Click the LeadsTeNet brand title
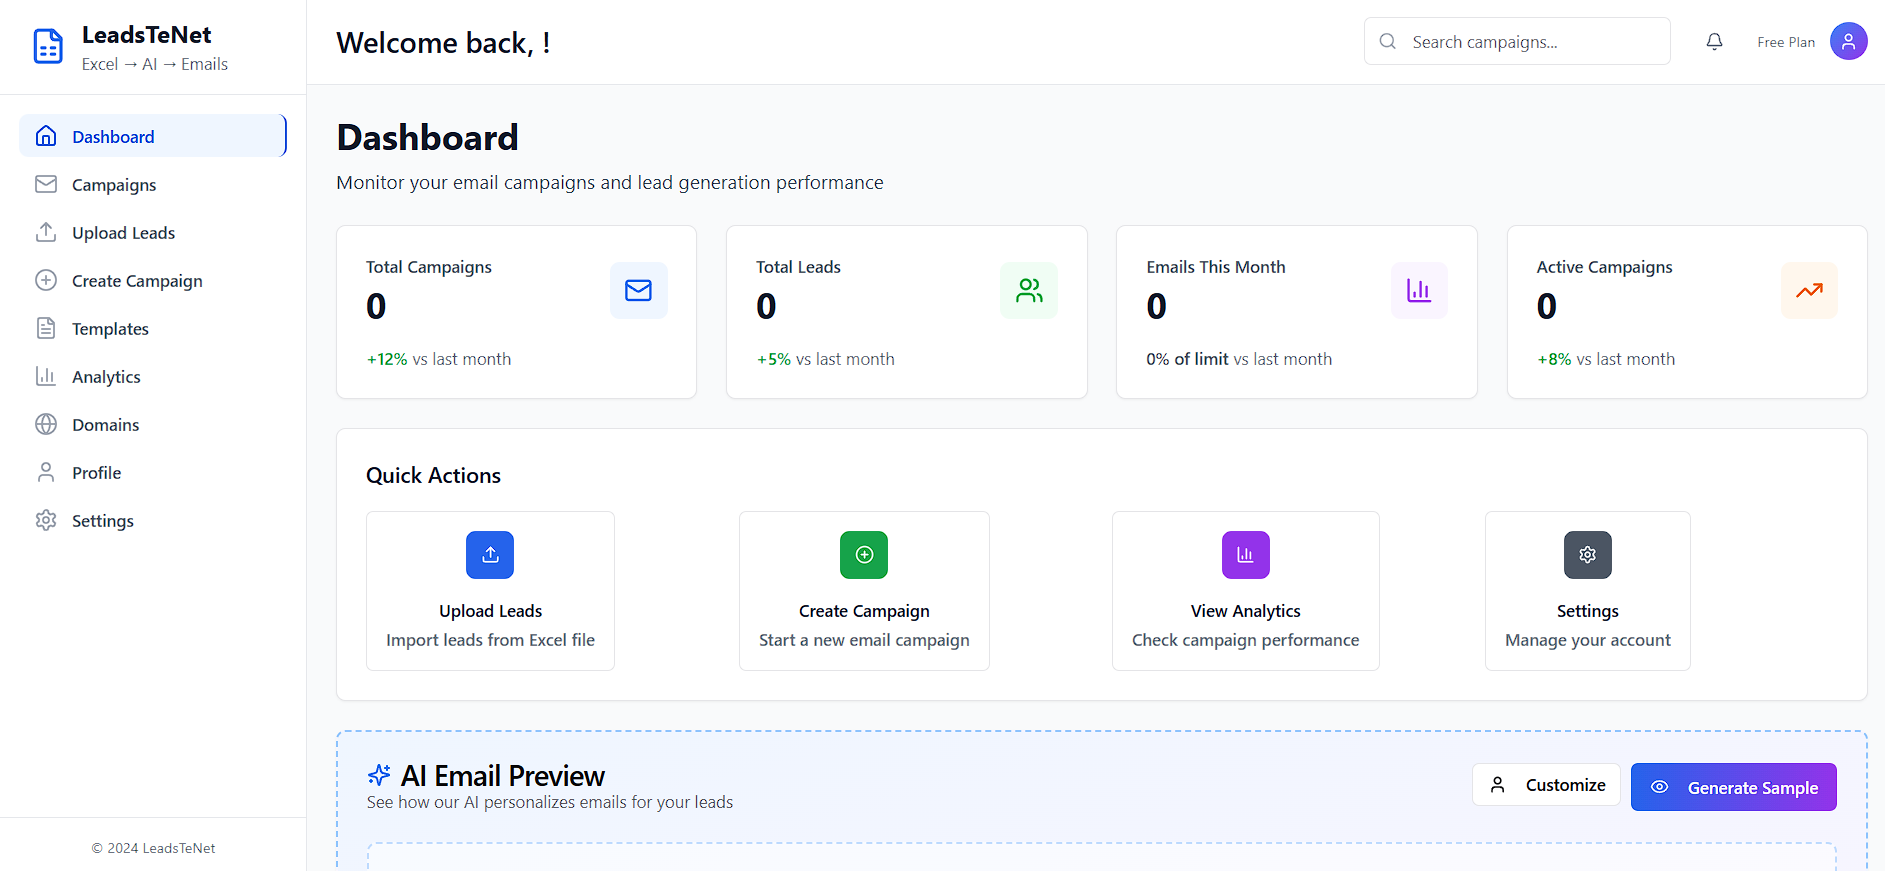Screen dimensions: 1885x871 (146, 35)
